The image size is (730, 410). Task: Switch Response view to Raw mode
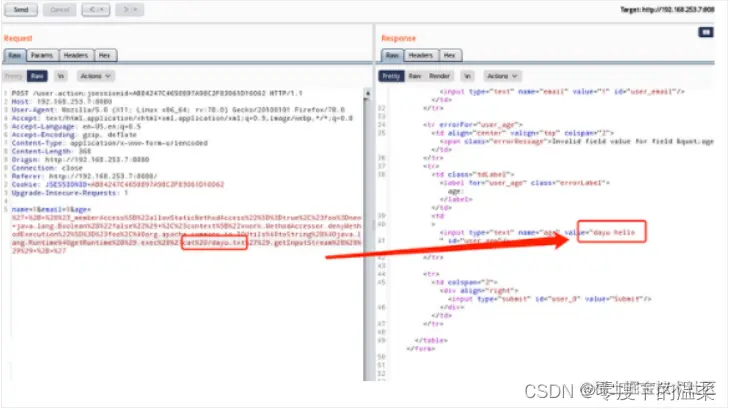pos(415,76)
